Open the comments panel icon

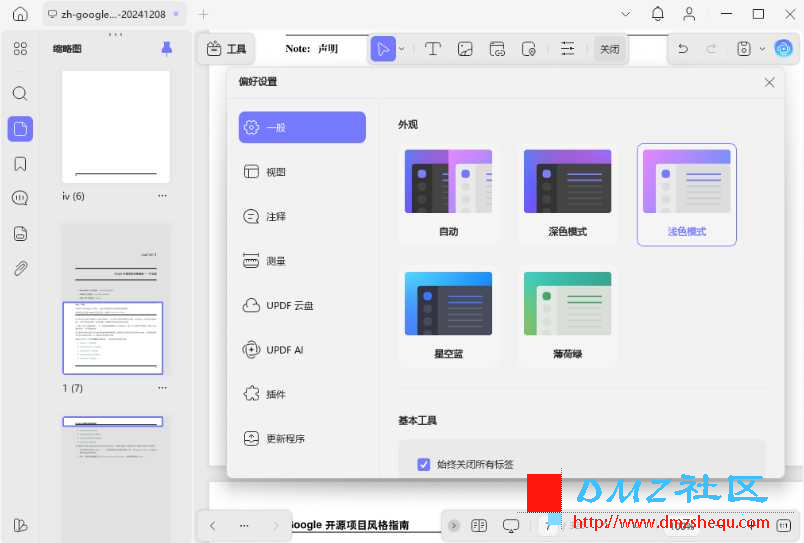(20, 198)
